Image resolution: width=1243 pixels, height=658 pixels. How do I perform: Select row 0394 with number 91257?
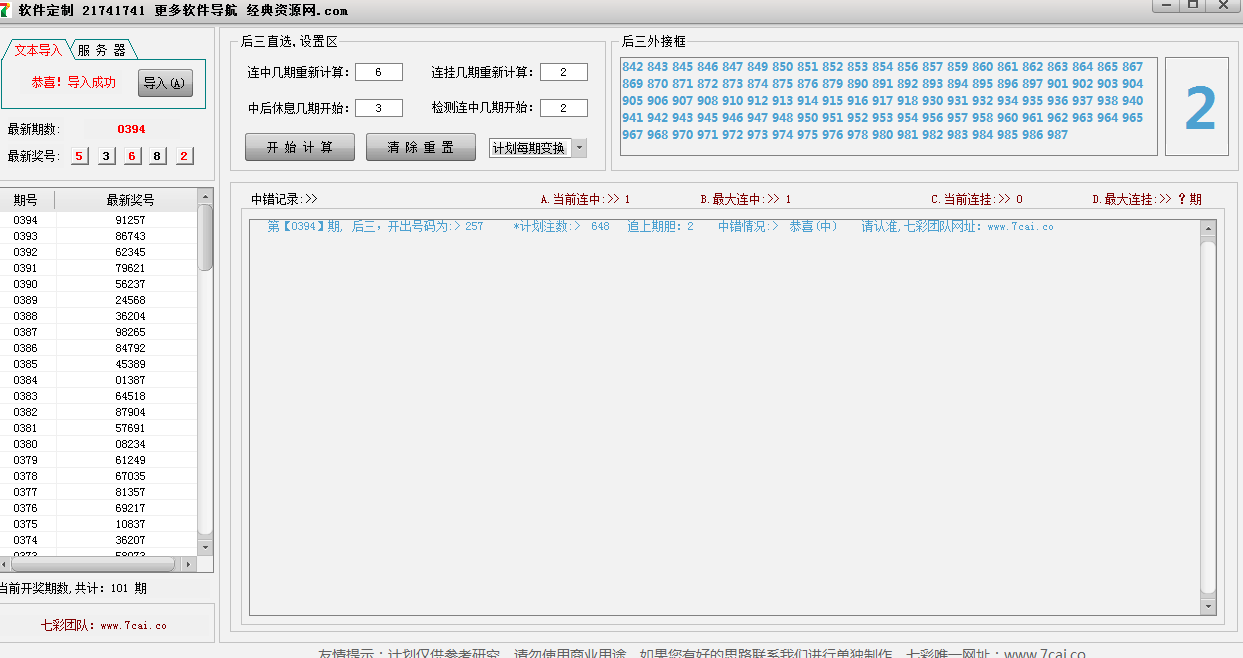pyautogui.click(x=98, y=220)
